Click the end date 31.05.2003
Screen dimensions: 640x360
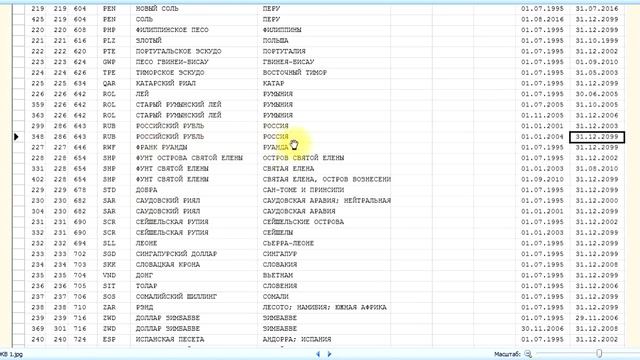click(x=597, y=73)
